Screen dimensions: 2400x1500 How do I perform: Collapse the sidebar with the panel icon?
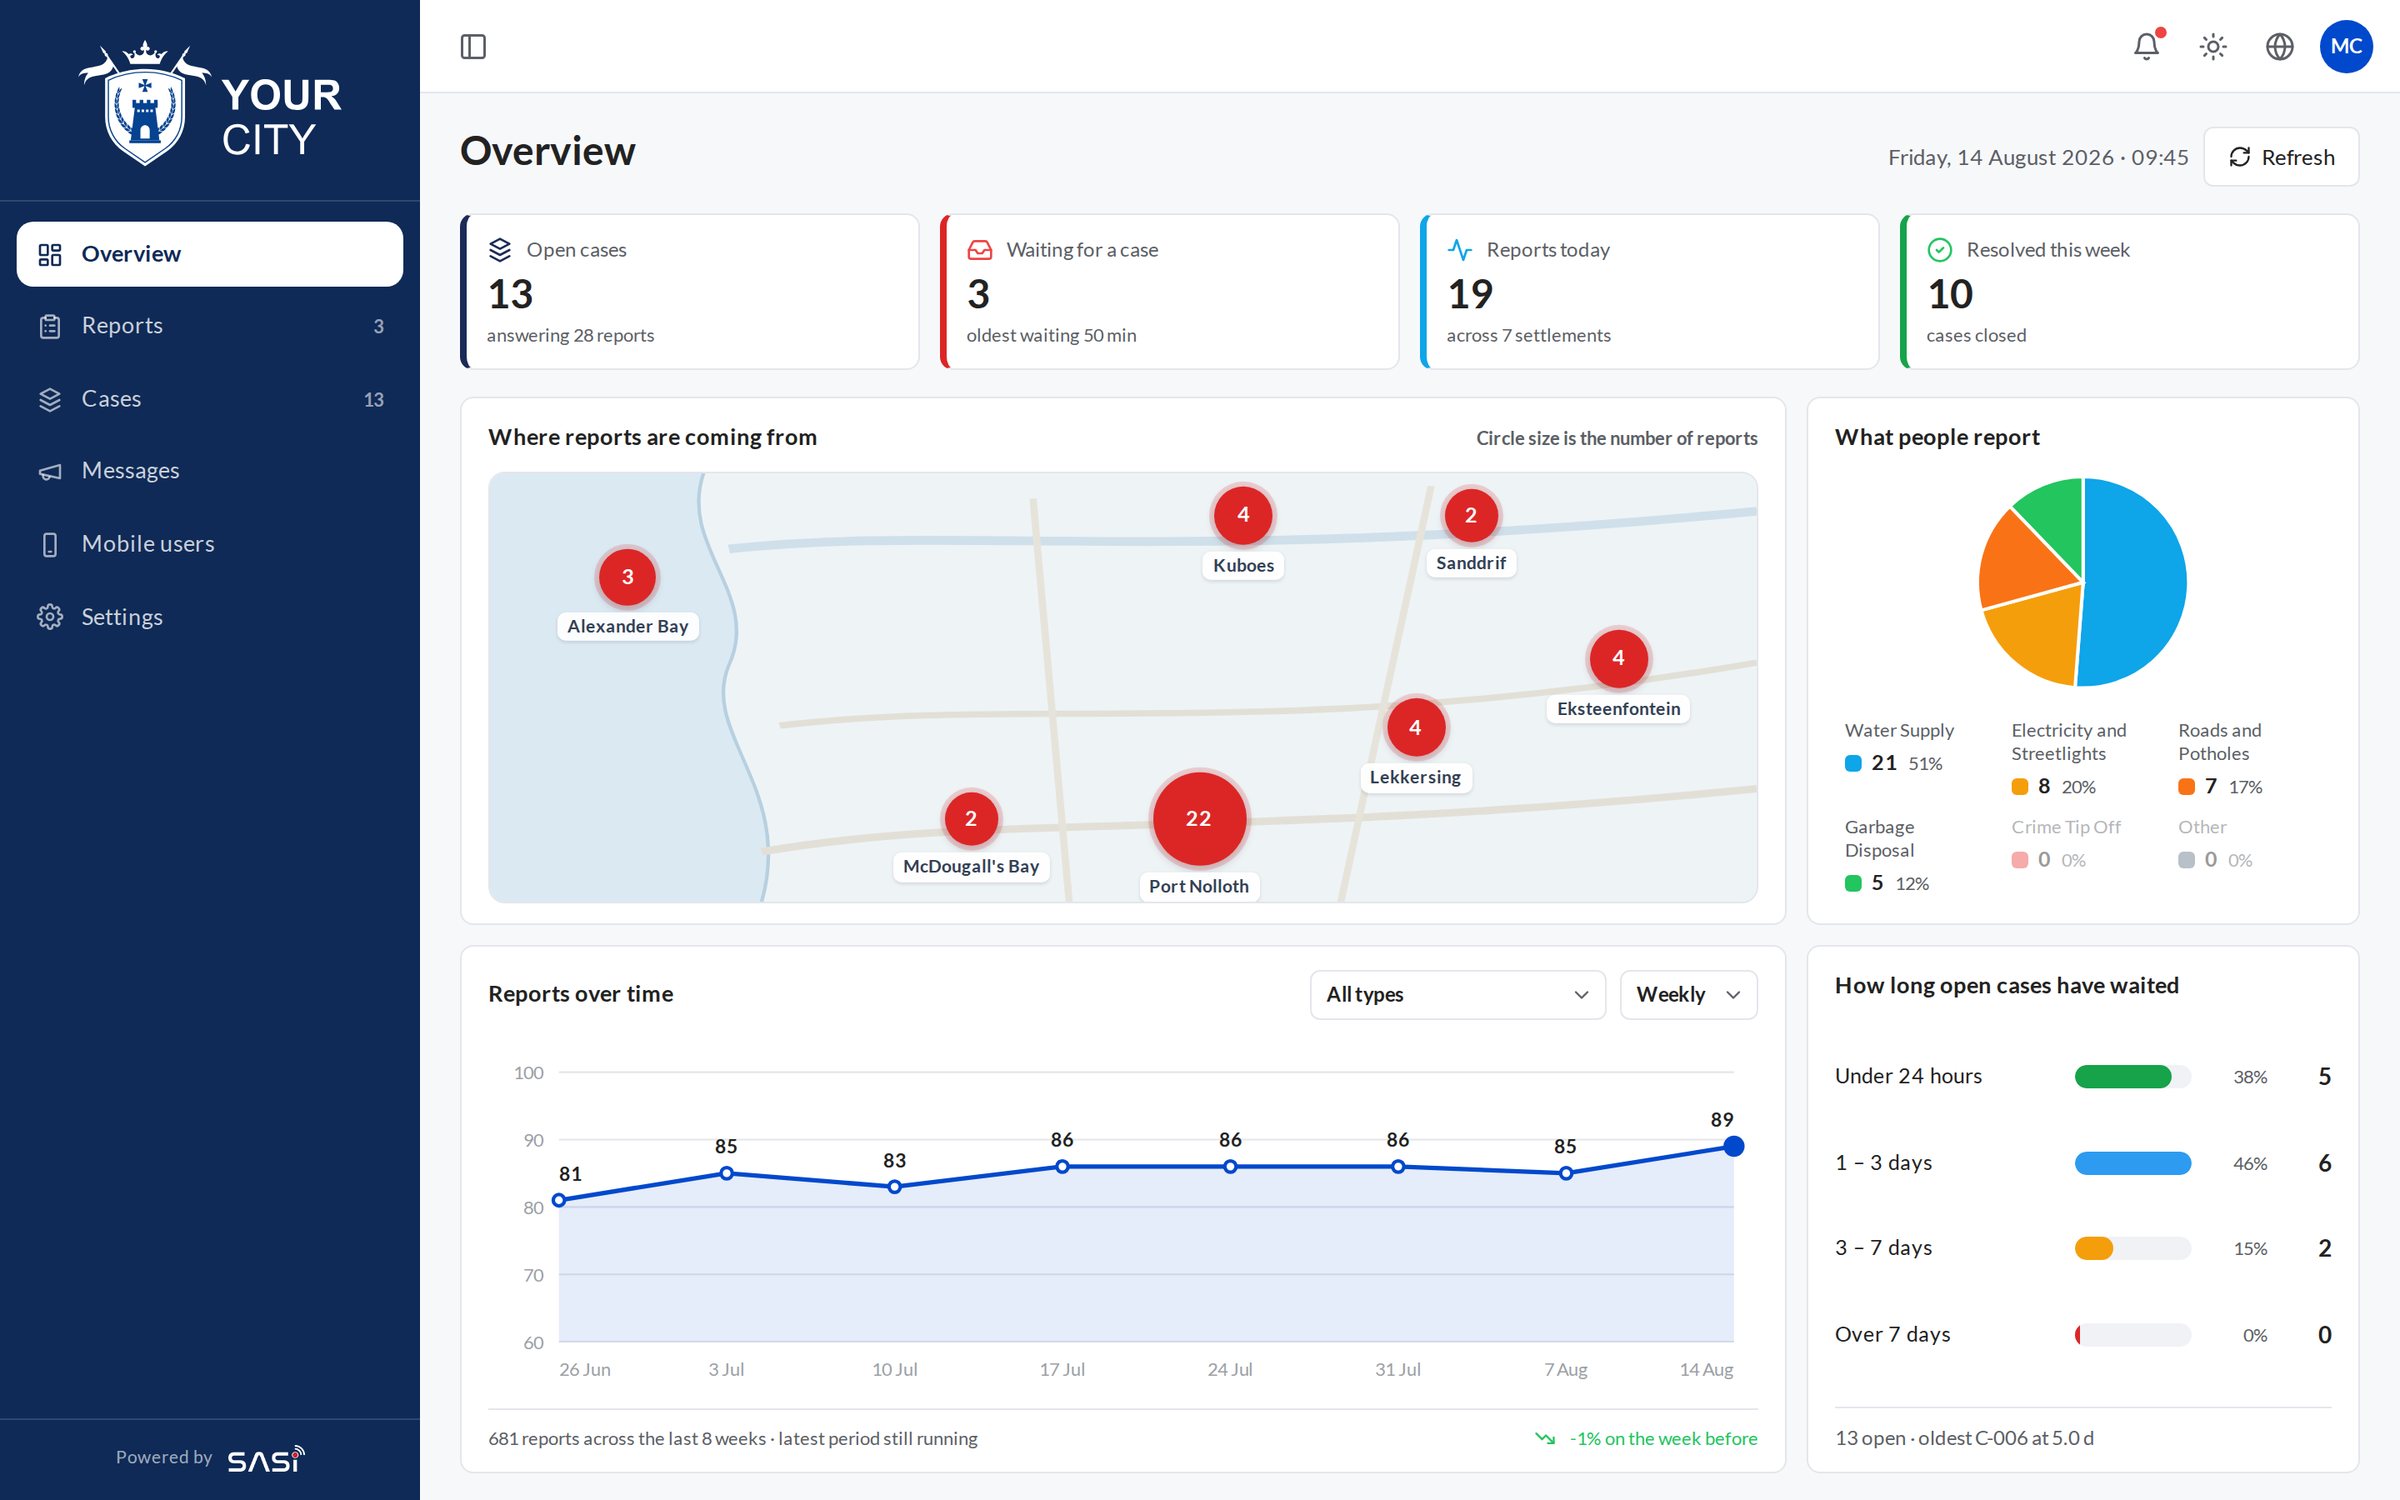pyautogui.click(x=473, y=47)
